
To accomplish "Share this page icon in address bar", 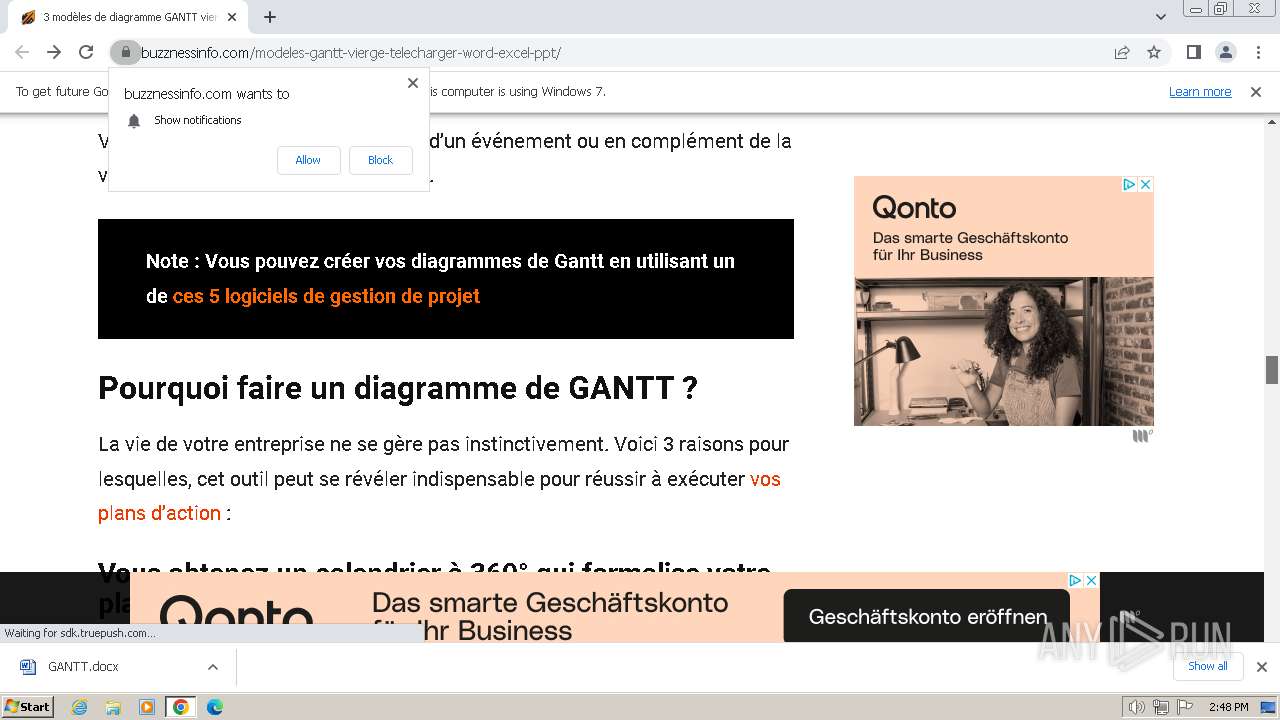I will tap(1122, 52).
